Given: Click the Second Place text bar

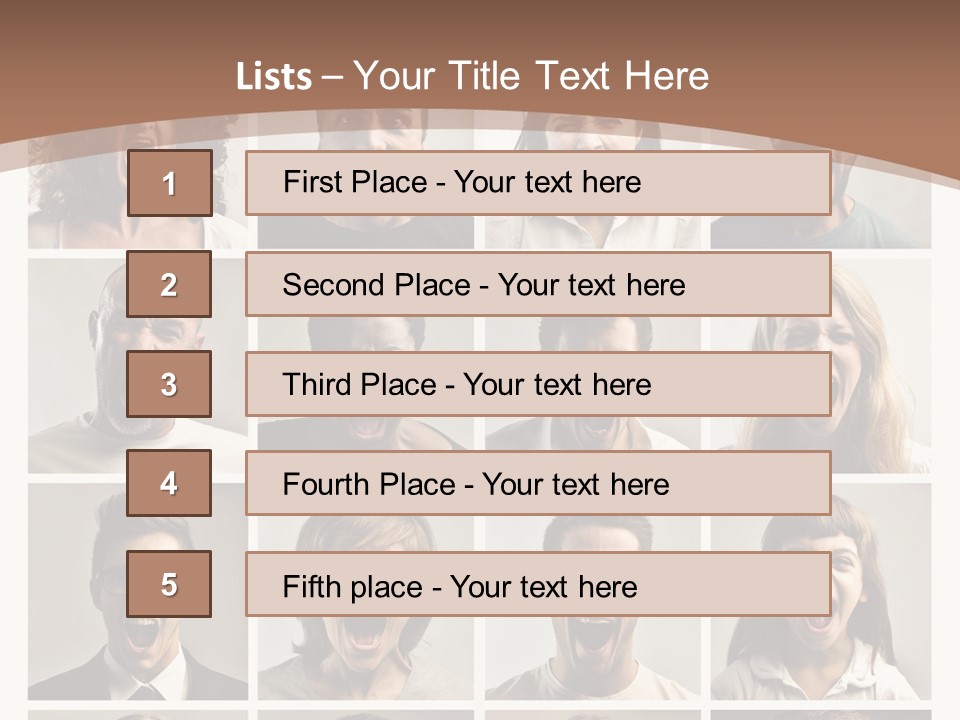Looking at the screenshot, I should [x=538, y=284].
